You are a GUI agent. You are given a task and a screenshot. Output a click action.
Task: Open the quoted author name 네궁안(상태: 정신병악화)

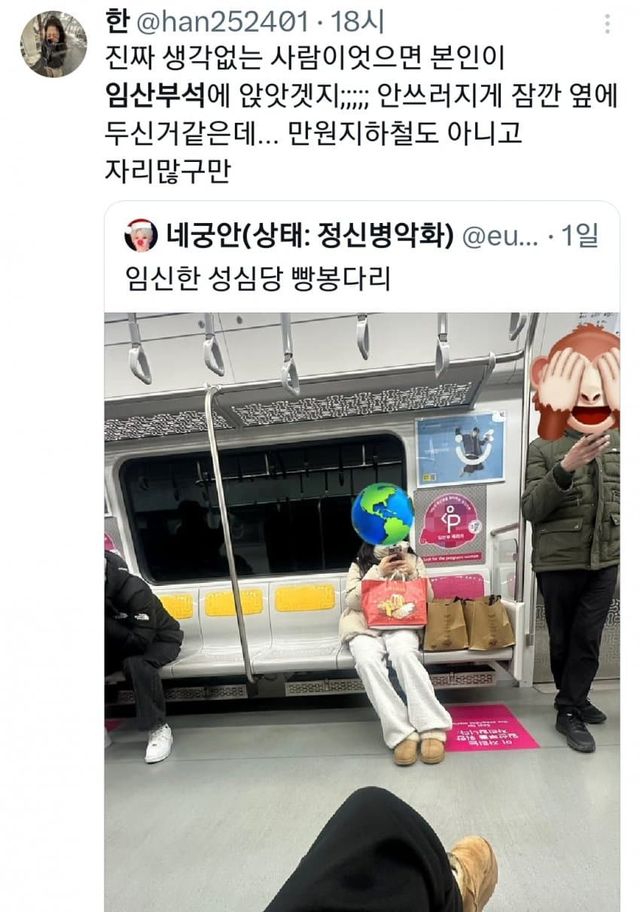click(310, 236)
